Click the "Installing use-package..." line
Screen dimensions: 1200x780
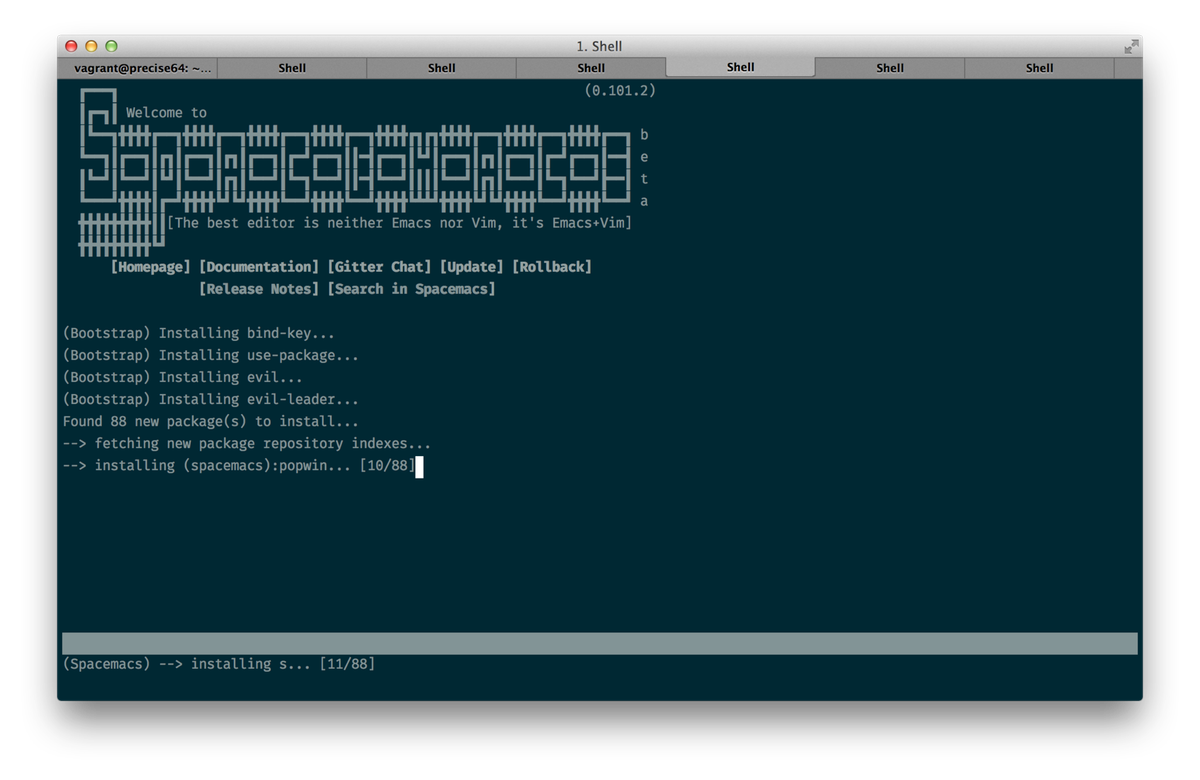point(211,355)
